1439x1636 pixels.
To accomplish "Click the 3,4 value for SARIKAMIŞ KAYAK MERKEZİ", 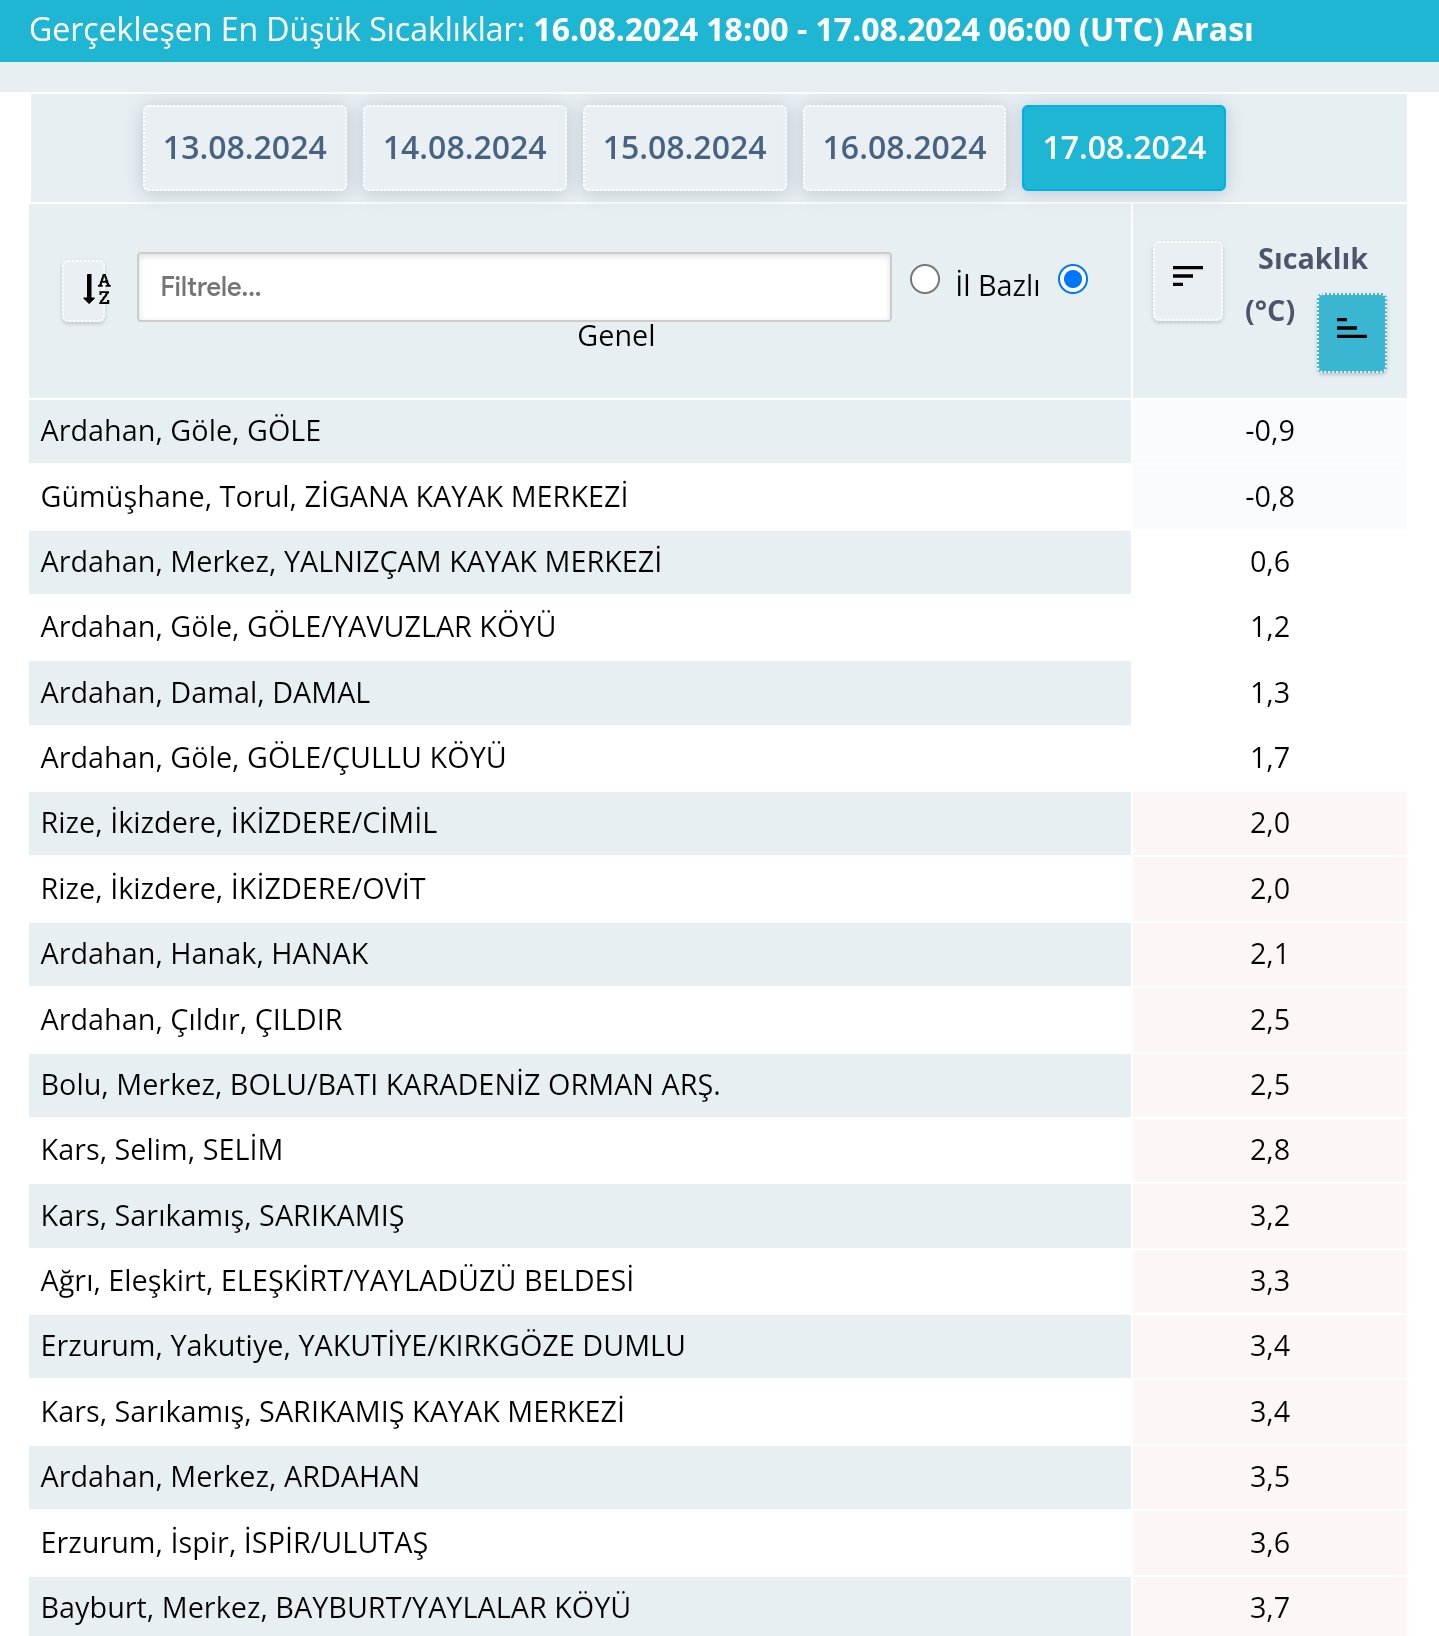I will pyautogui.click(x=1269, y=1412).
